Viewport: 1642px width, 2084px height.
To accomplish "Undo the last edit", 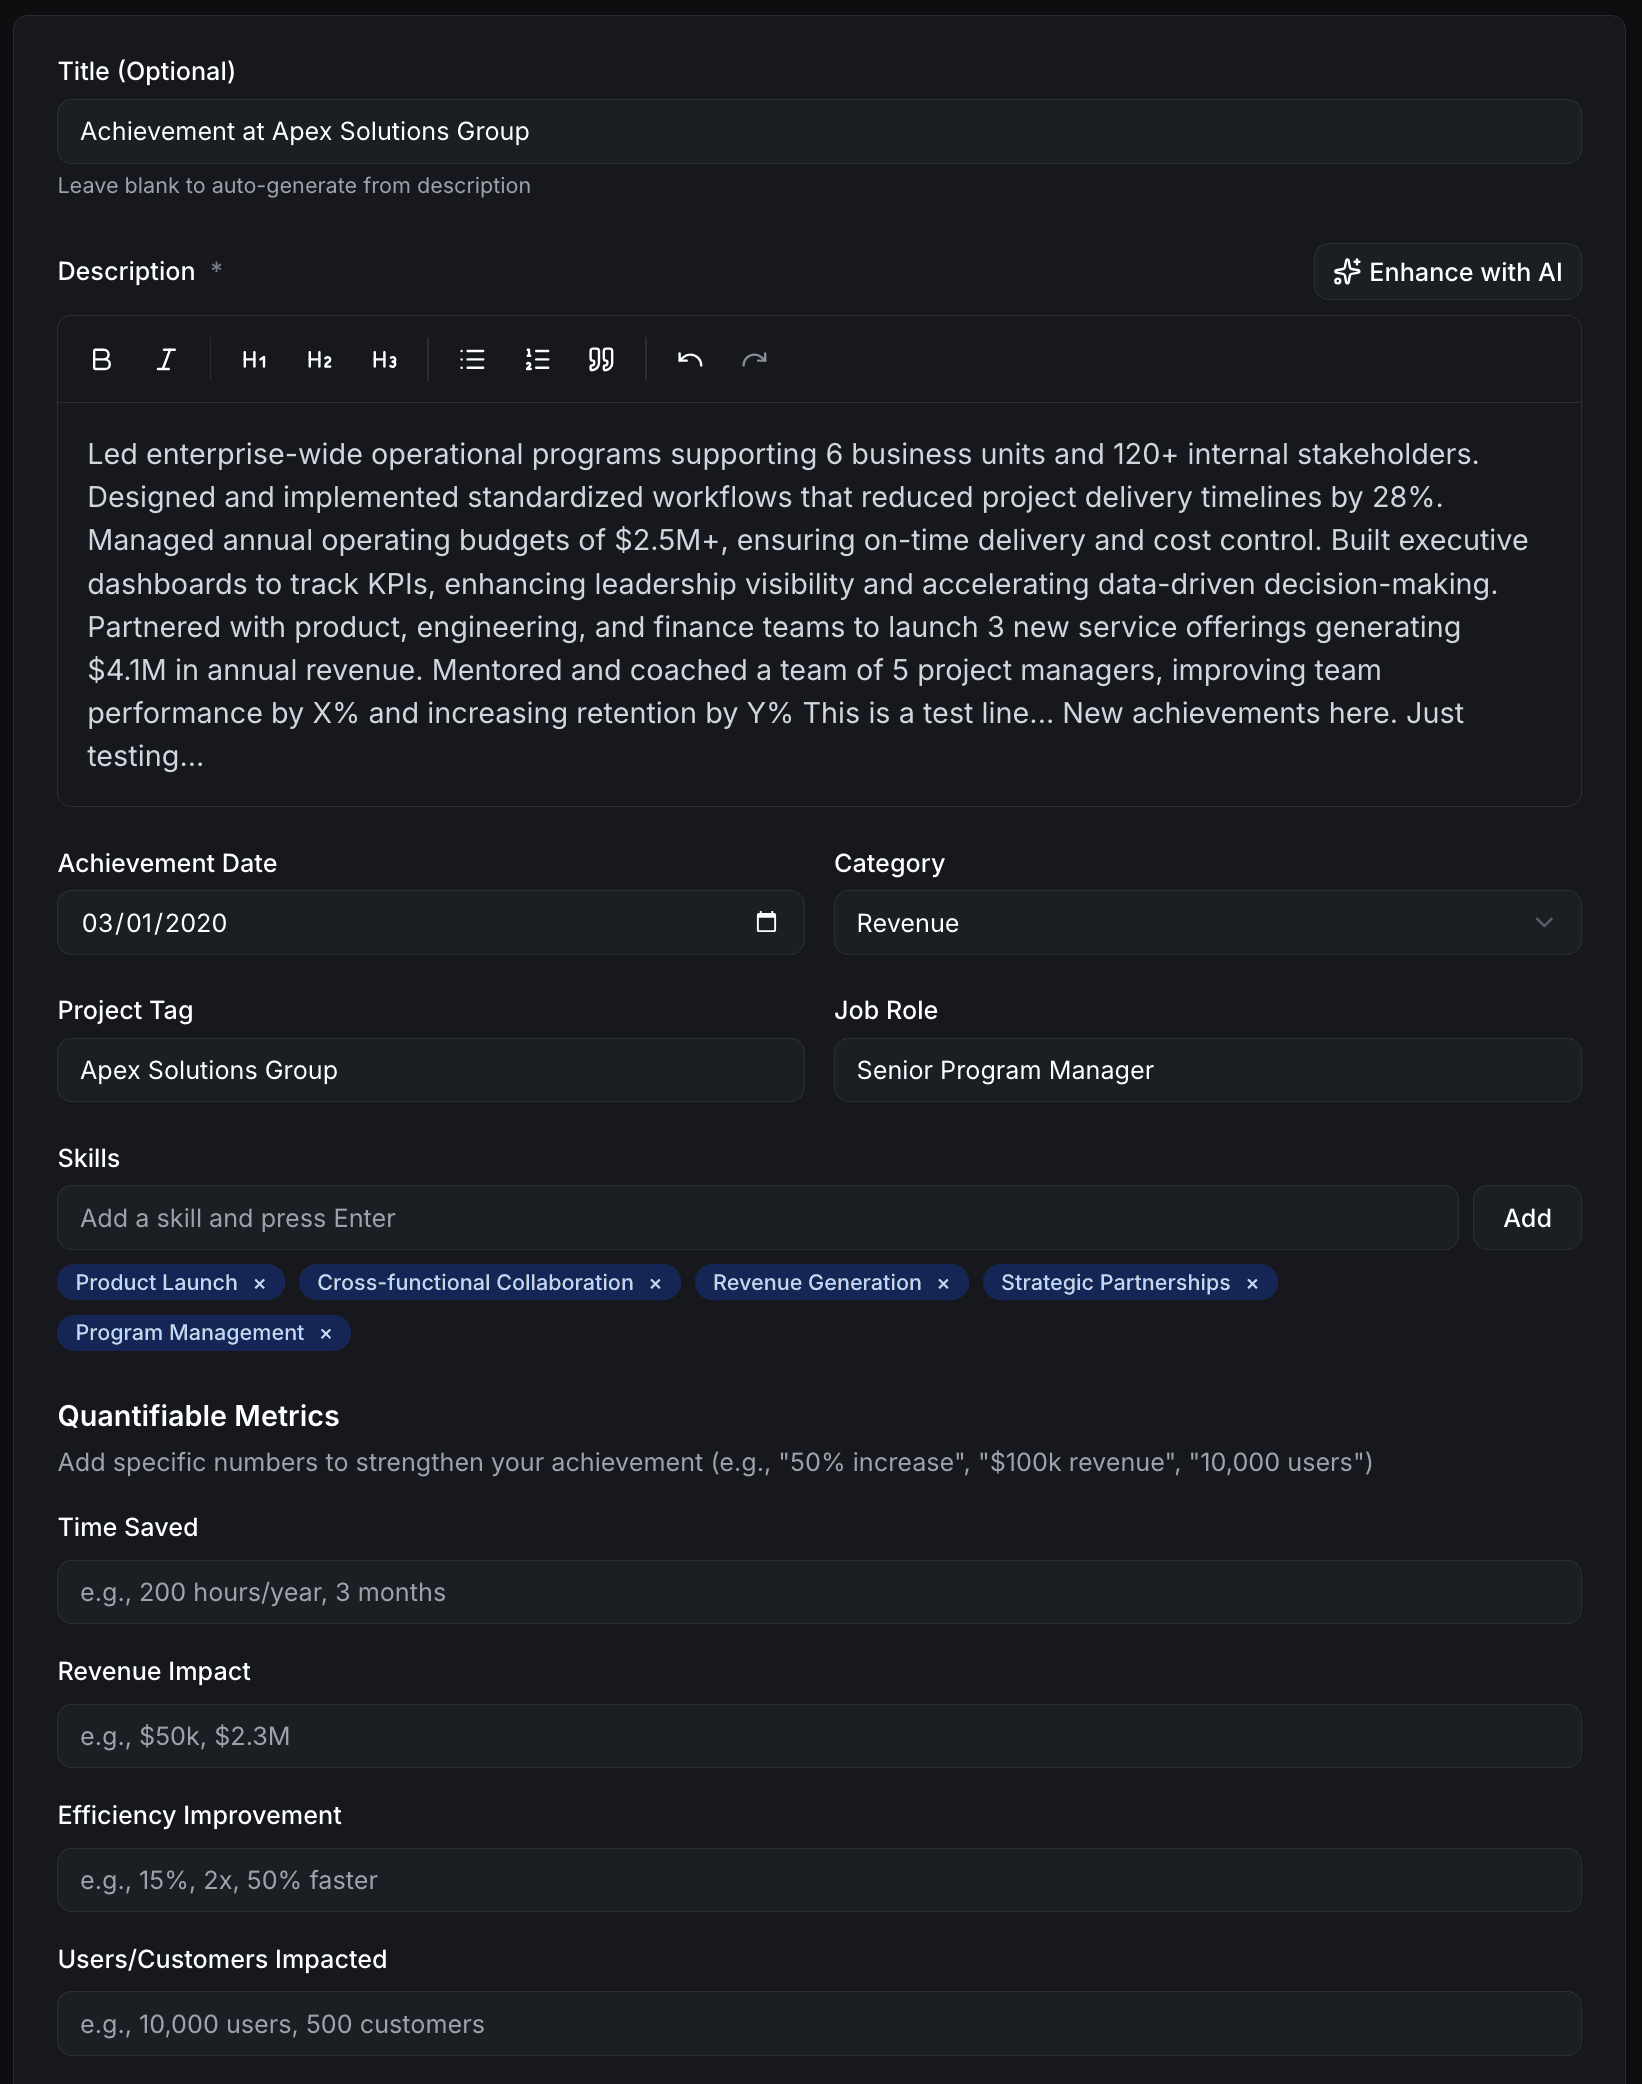I will pos(690,360).
